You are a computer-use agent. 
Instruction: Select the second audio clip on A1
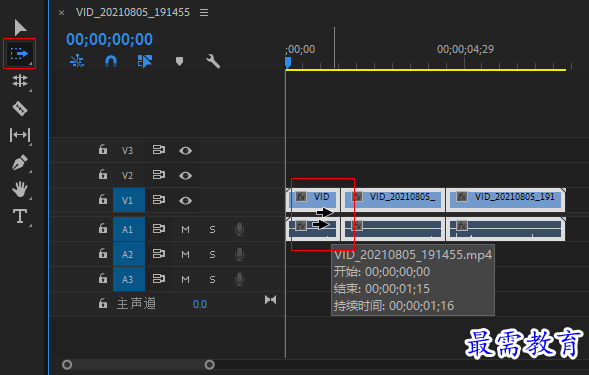(x=393, y=229)
